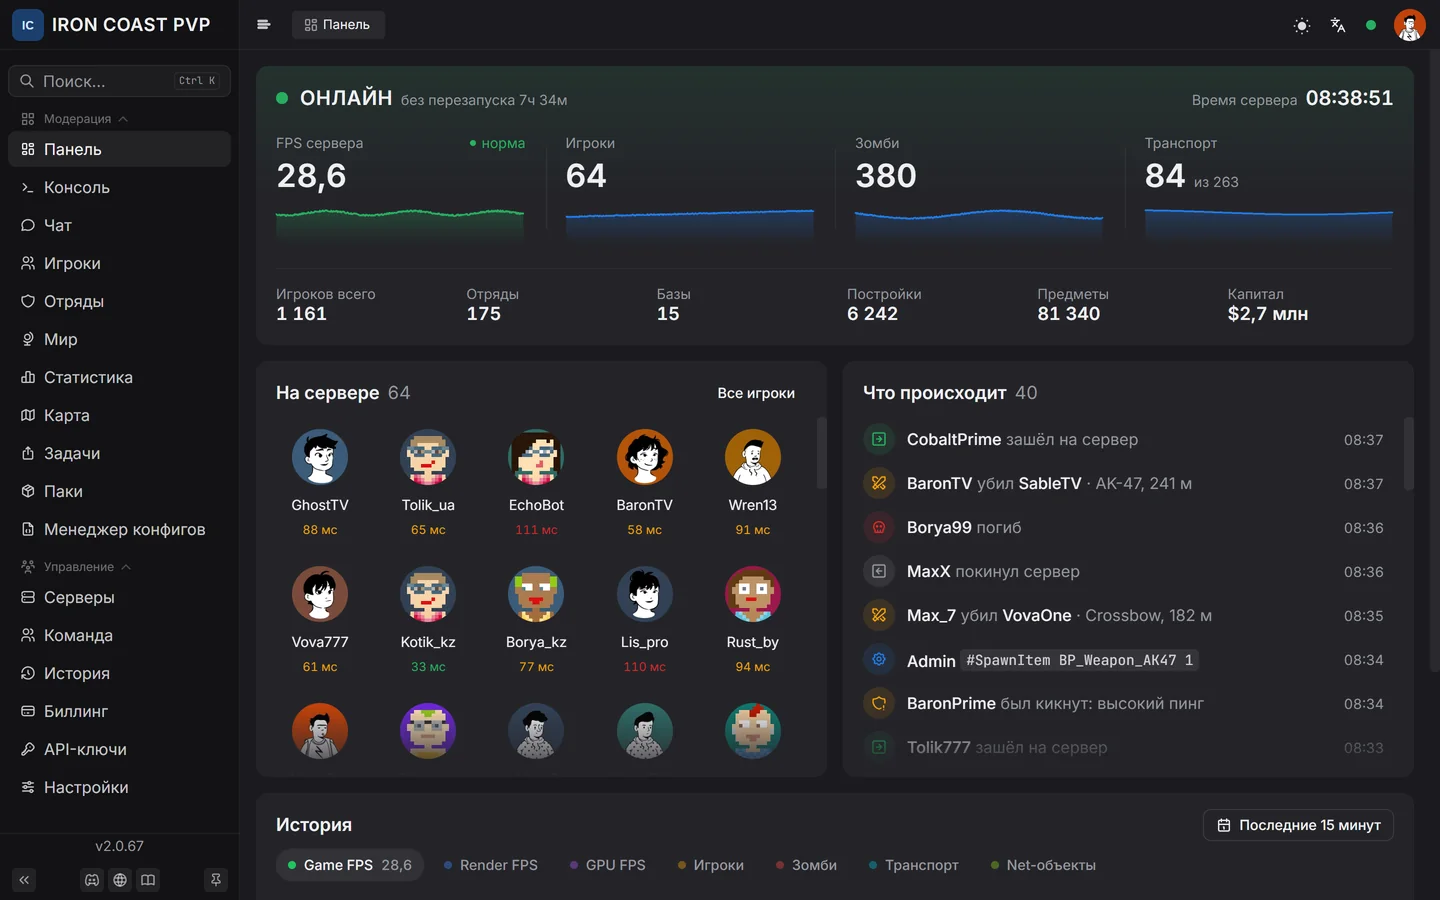Click the Все игроки link
Screen dimensions: 1440x900
click(x=756, y=393)
